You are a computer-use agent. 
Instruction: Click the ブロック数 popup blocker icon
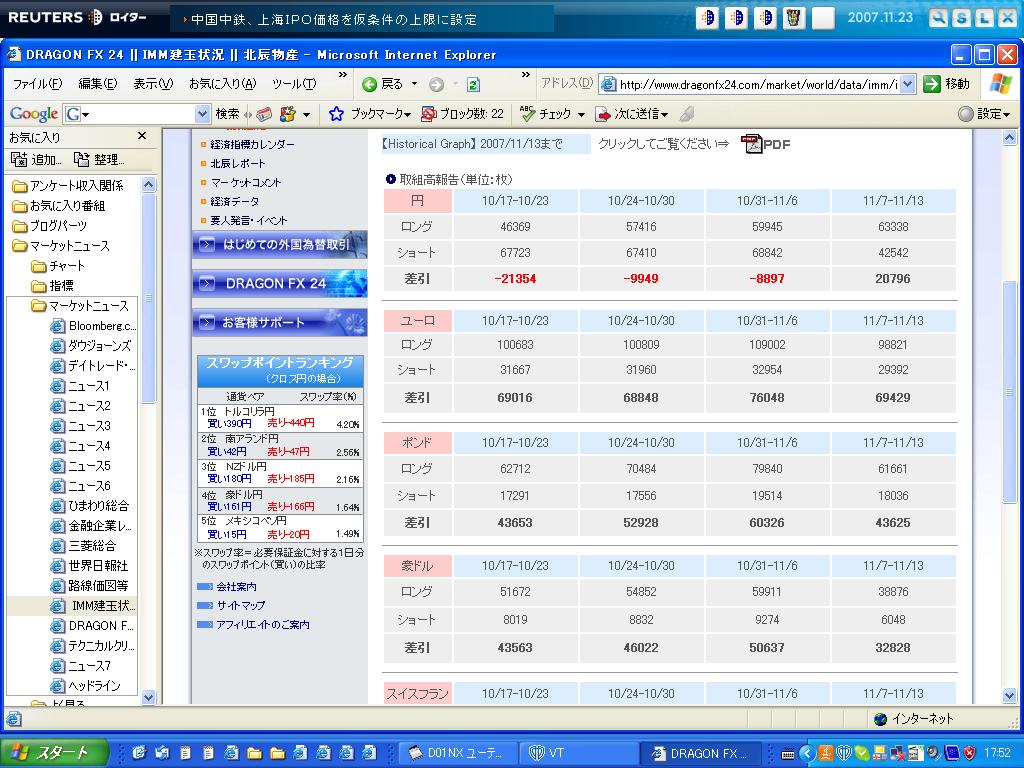point(428,114)
